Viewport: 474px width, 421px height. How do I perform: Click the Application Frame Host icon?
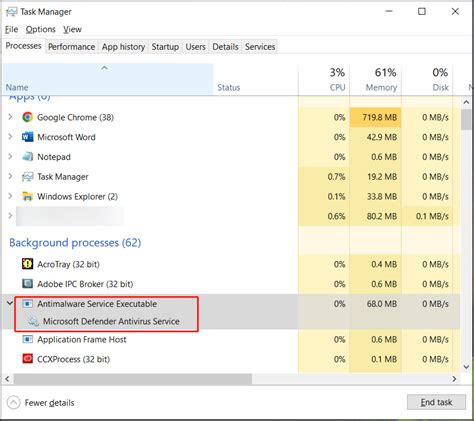click(27, 339)
